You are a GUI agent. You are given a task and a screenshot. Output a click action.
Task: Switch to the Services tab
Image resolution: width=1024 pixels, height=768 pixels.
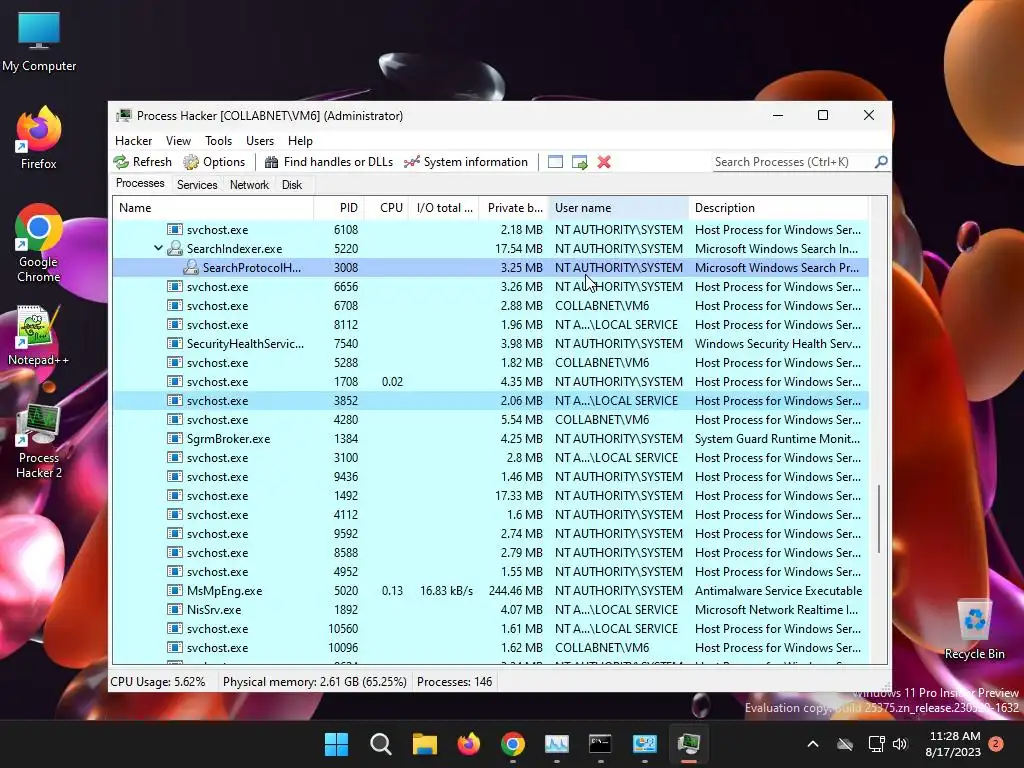[x=197, y=185]
